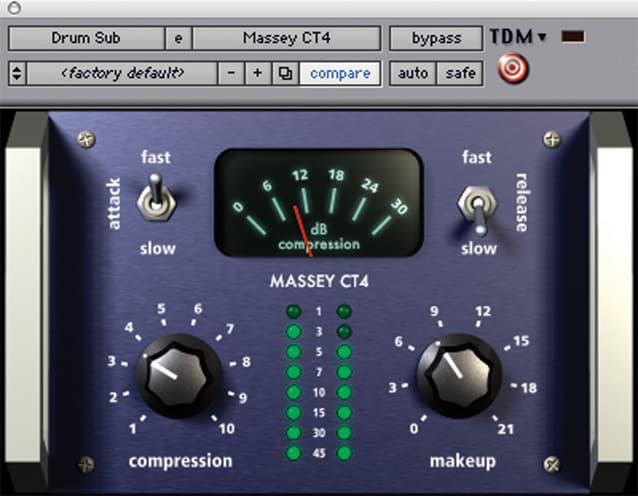This screenshot has width=638, height=496.
Task: Click the 30 mark on the VU meter
Action: (x=399, y=206)
